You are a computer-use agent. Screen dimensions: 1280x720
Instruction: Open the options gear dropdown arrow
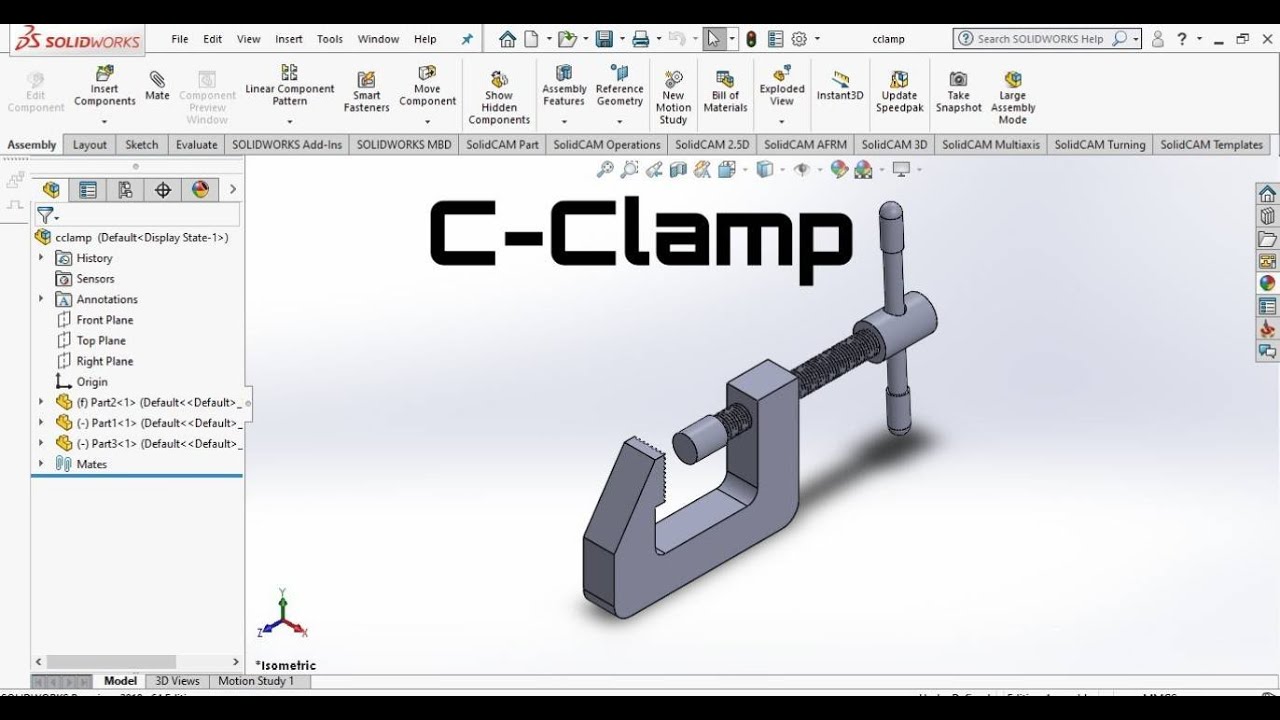click(x=817, y=39)
